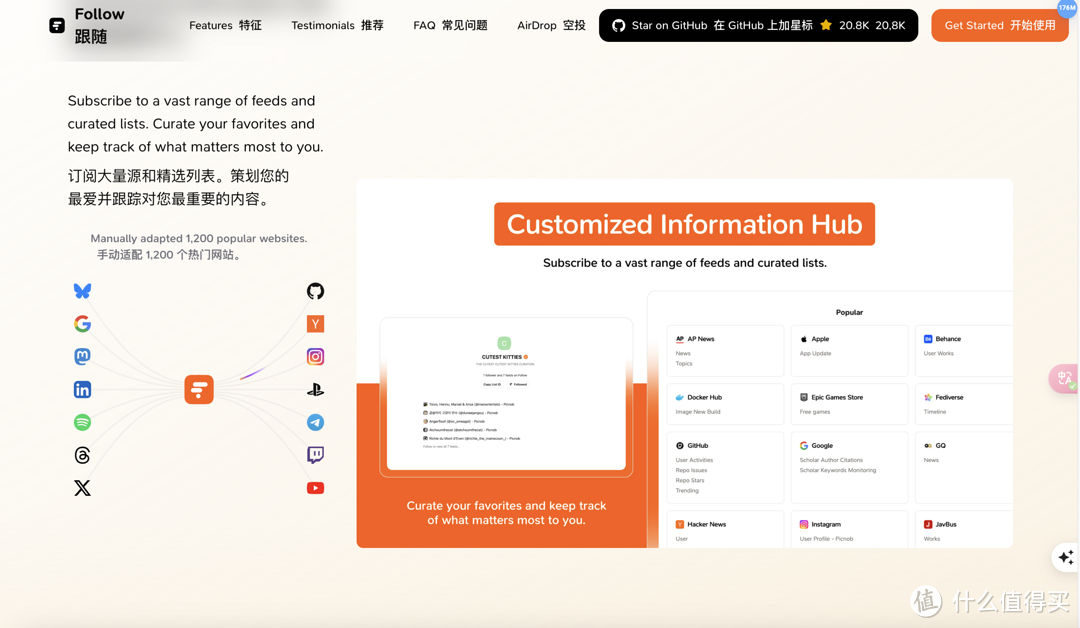1080x628 pixels.
Task: Click '20.8K' star count in header
Action: click(854, 25)
